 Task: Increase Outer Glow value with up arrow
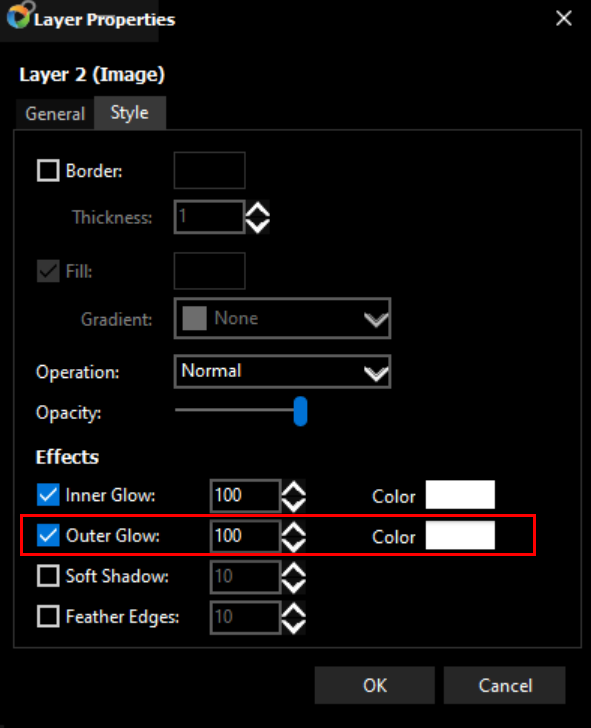[x=293, y=528]
